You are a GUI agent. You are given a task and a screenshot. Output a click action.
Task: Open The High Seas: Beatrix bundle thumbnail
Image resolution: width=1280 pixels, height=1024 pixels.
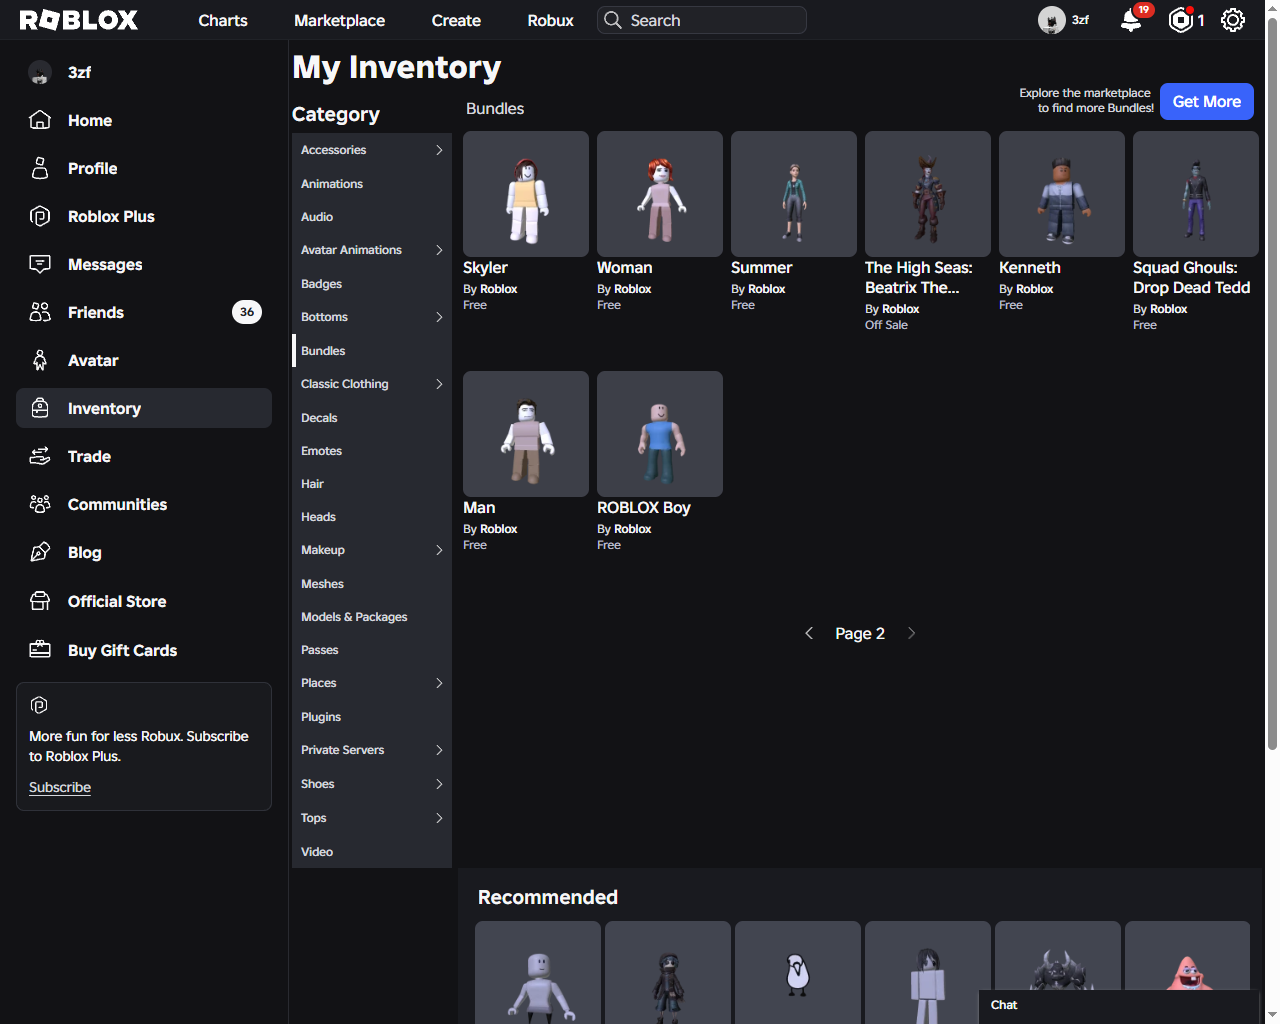pos(928,194)
